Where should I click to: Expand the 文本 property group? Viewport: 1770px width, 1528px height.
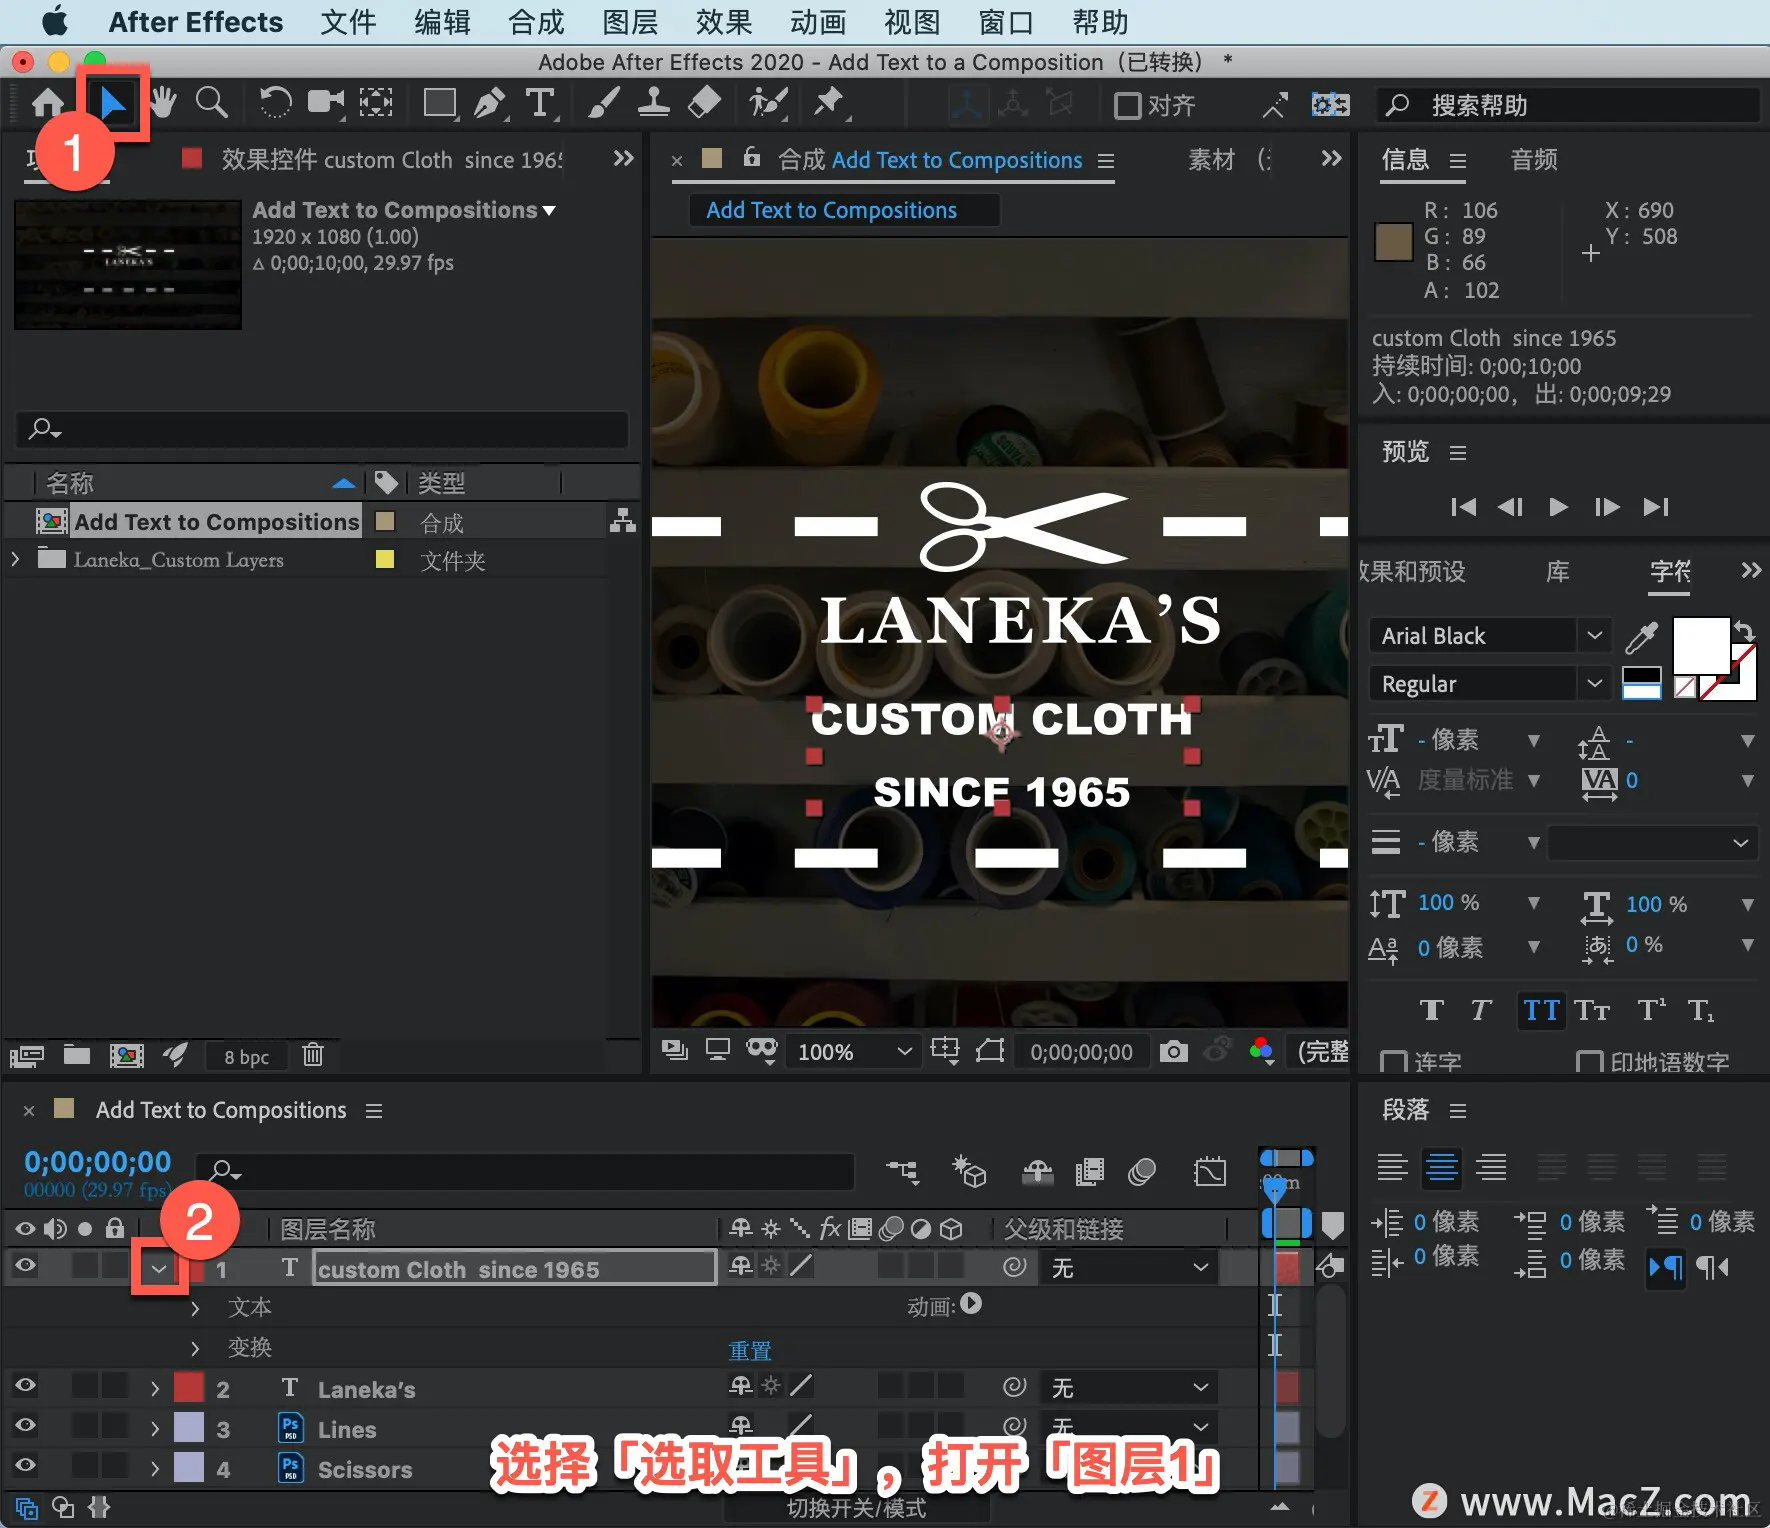coord(195,1308)
